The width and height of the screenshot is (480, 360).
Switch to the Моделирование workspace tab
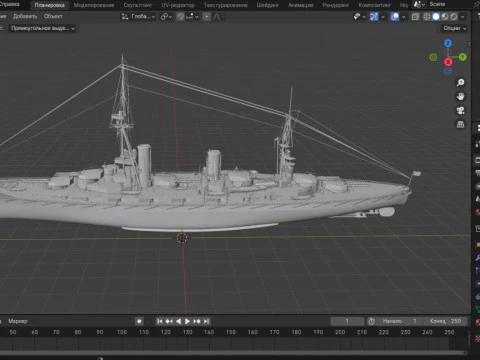pyautogui.click(x=94, y=5)
